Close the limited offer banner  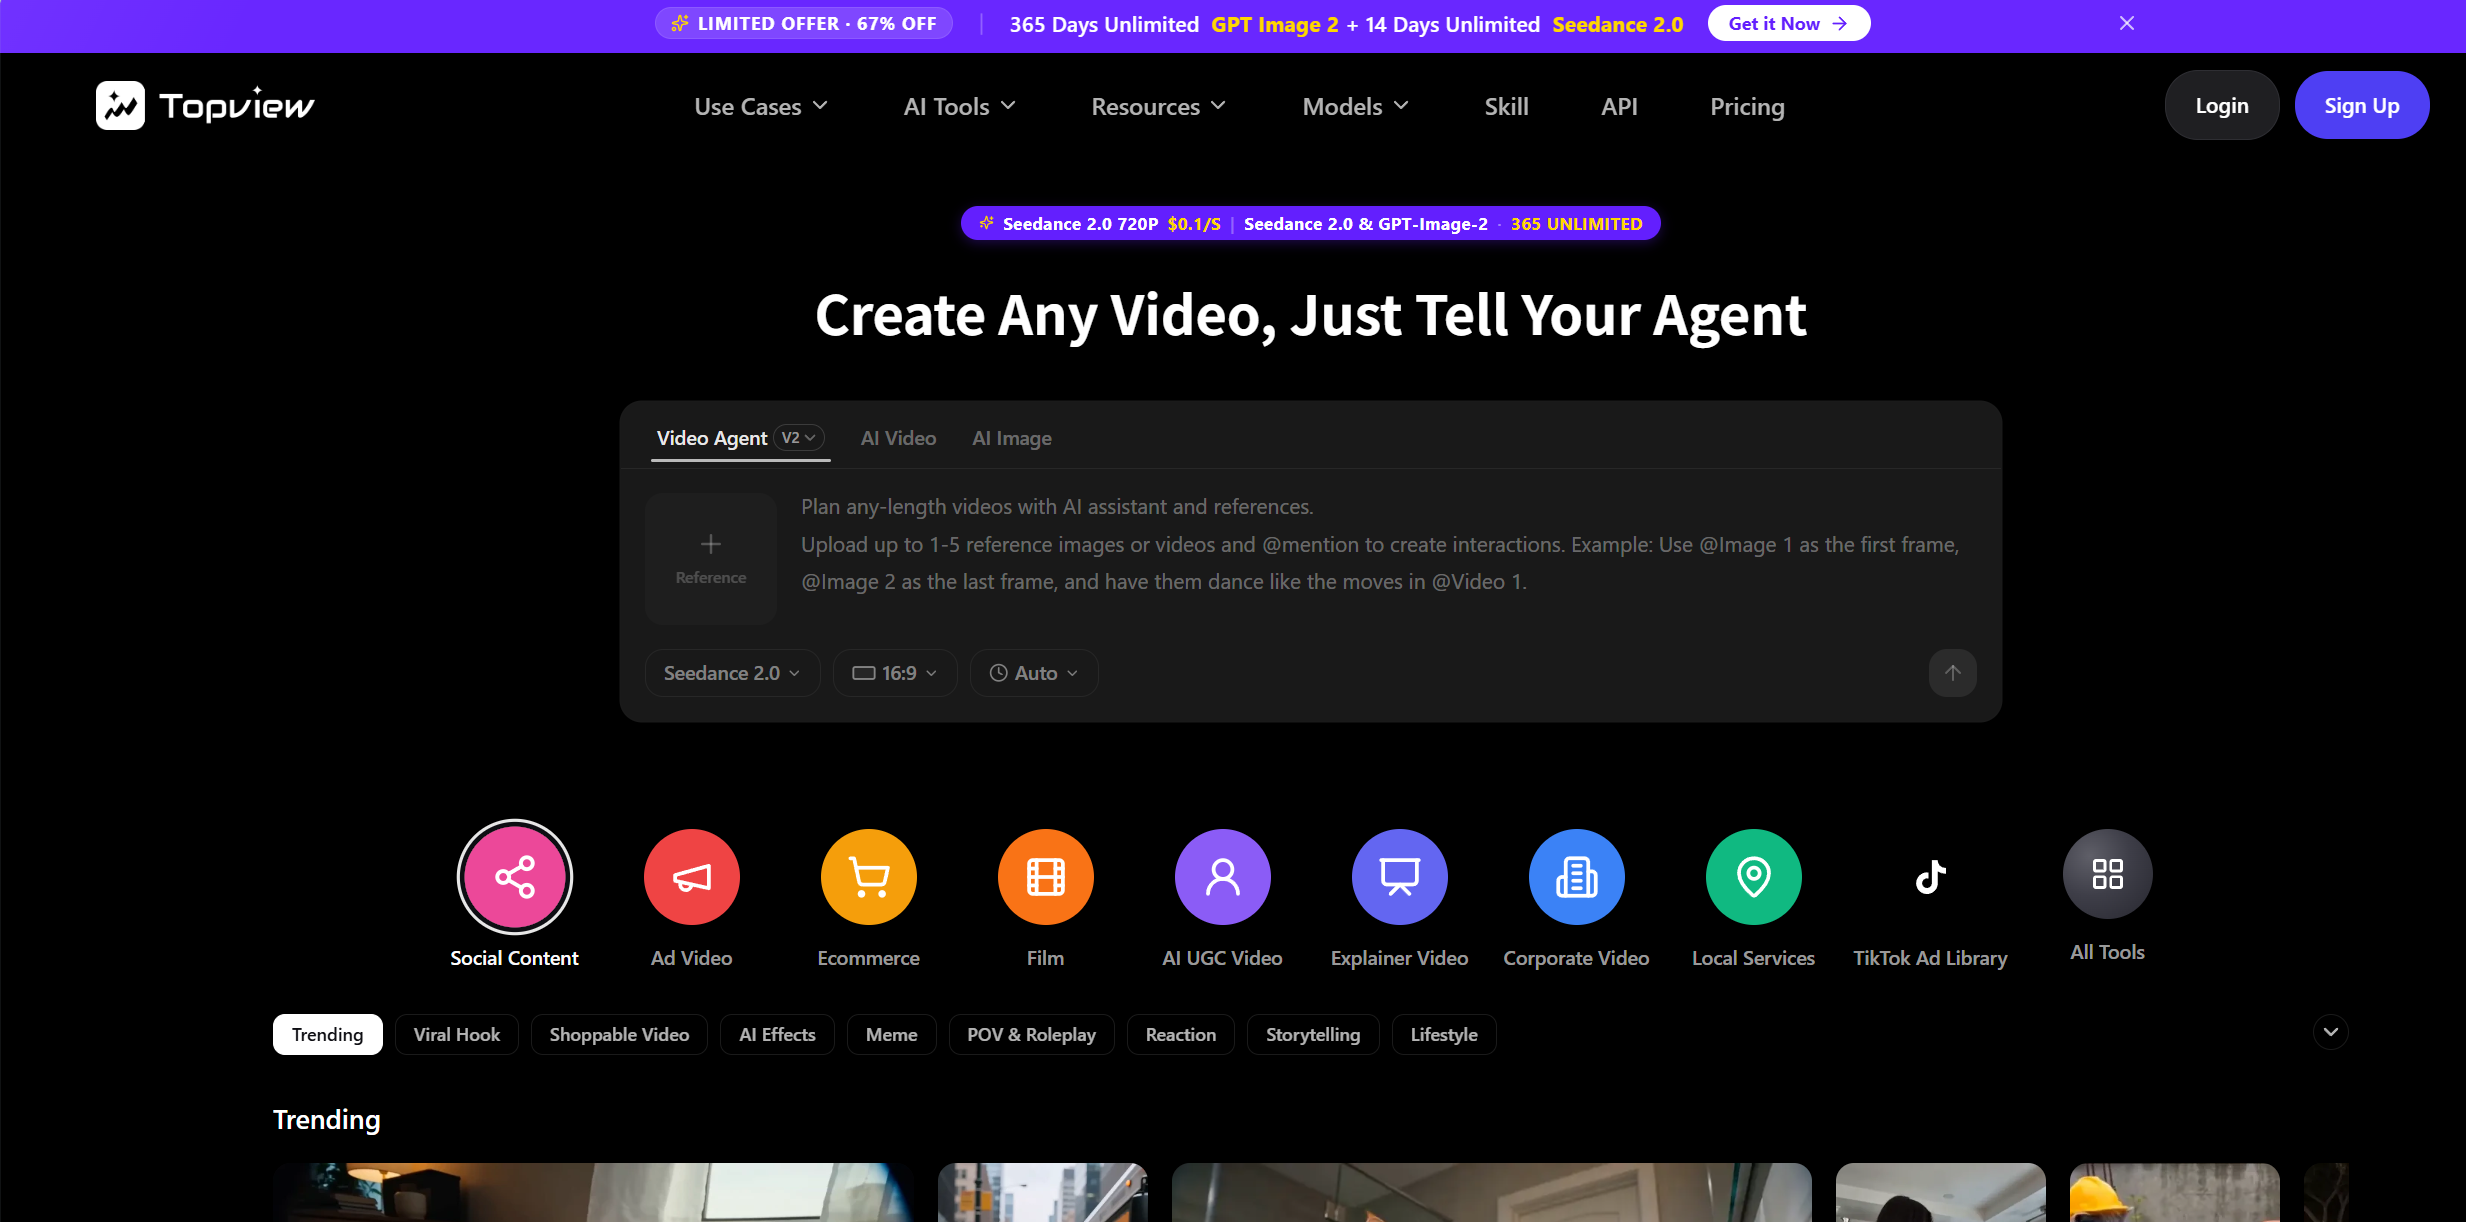(2127, 23)
